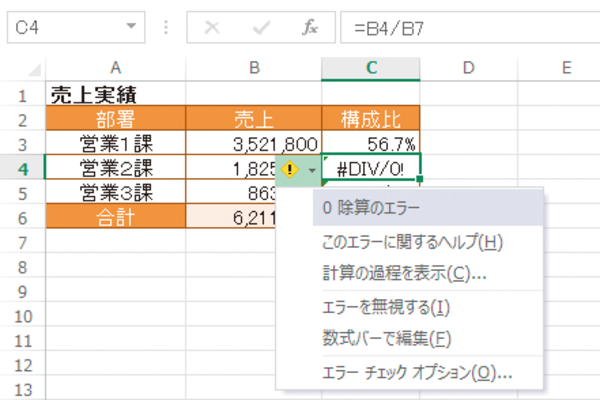The image size is (600, 400).
Task: Select row 10 header
Action: coord(23,316)
